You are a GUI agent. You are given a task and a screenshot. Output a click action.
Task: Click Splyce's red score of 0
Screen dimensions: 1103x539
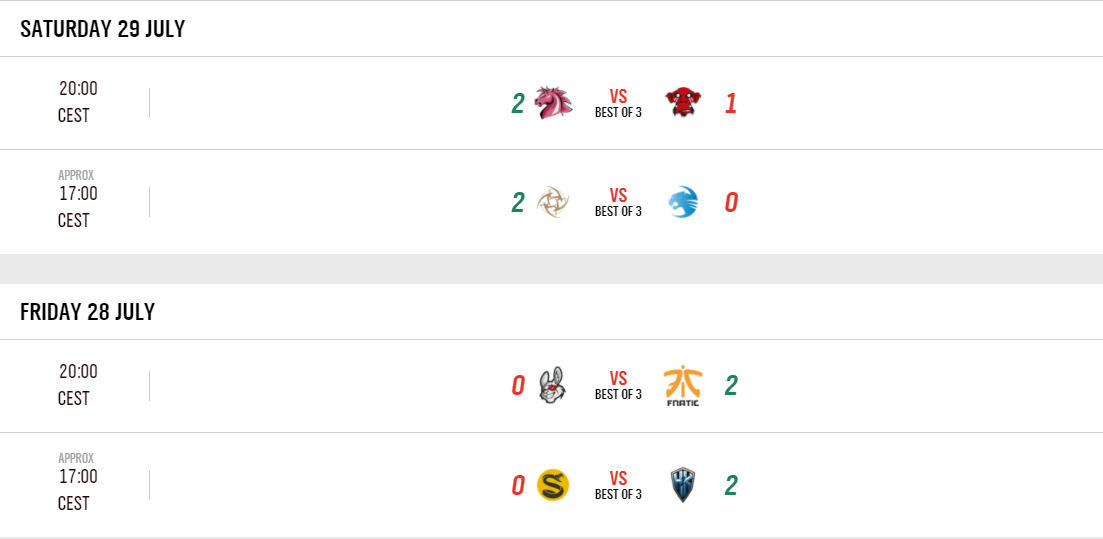(517, 486)
